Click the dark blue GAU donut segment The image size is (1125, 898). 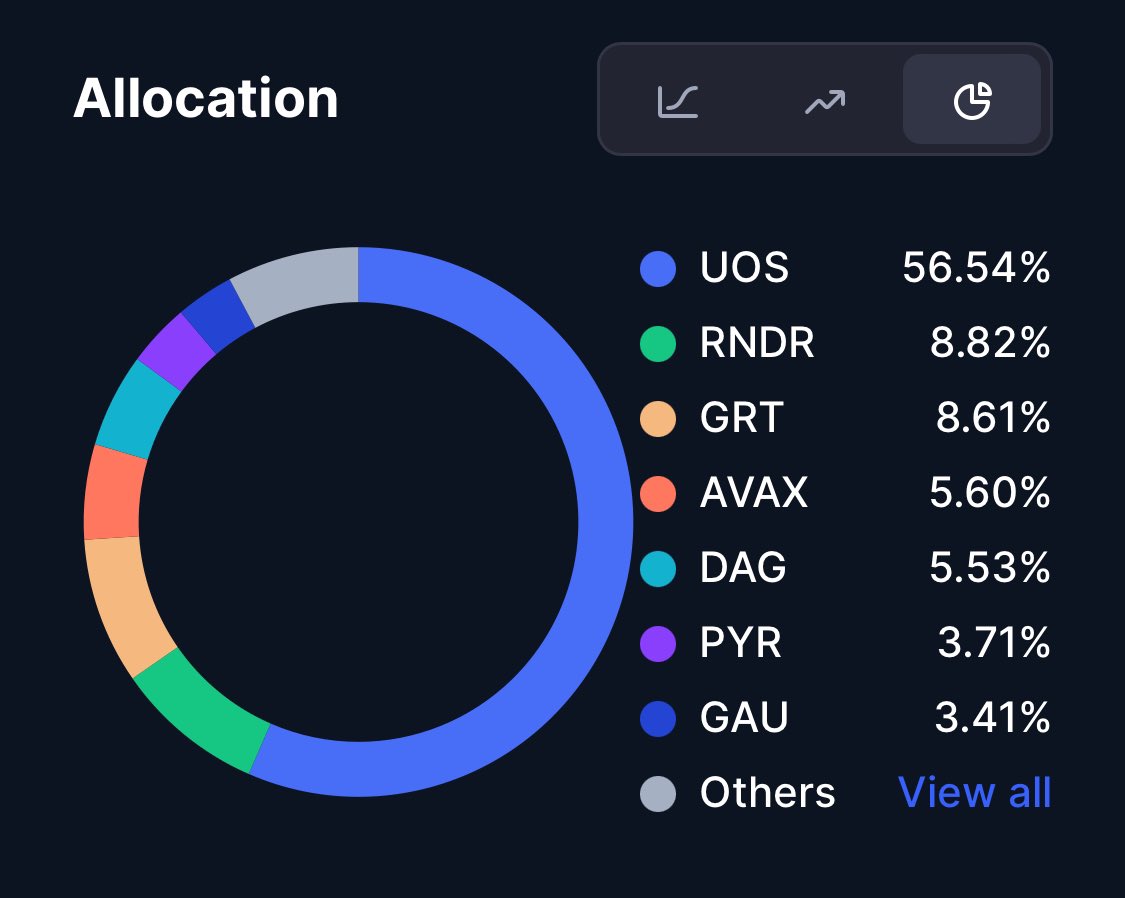[x=217, y=316]
